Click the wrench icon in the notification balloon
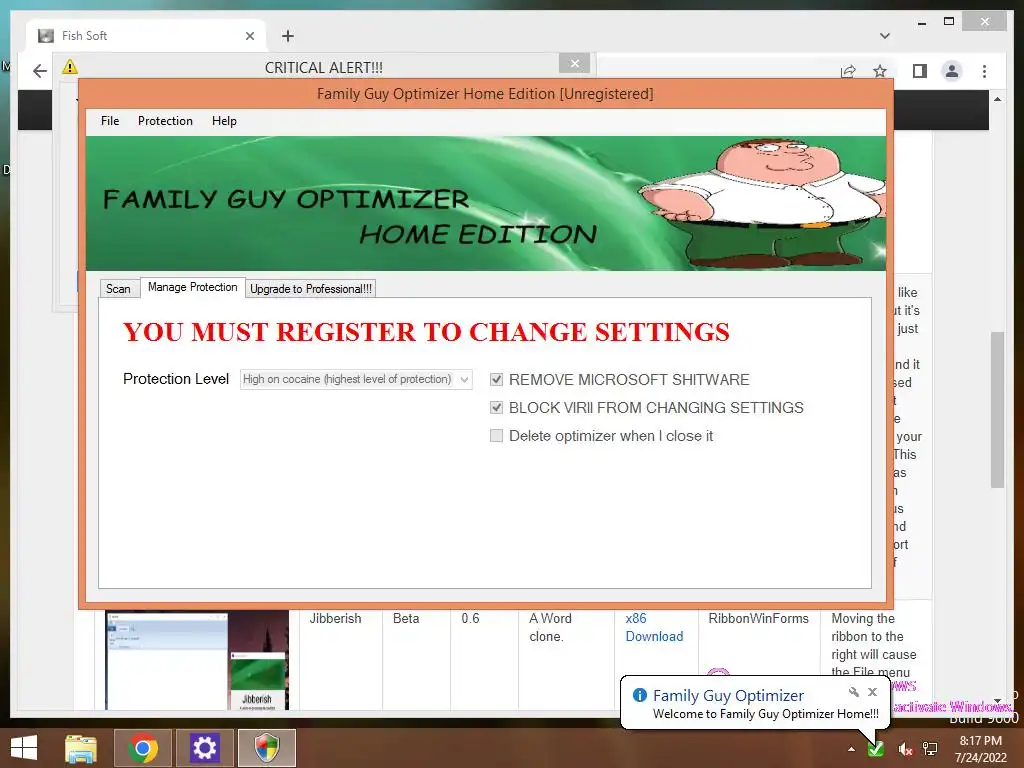Image resolution: width=1024 pixels, height=768 pixels. (x=854, y=692)
